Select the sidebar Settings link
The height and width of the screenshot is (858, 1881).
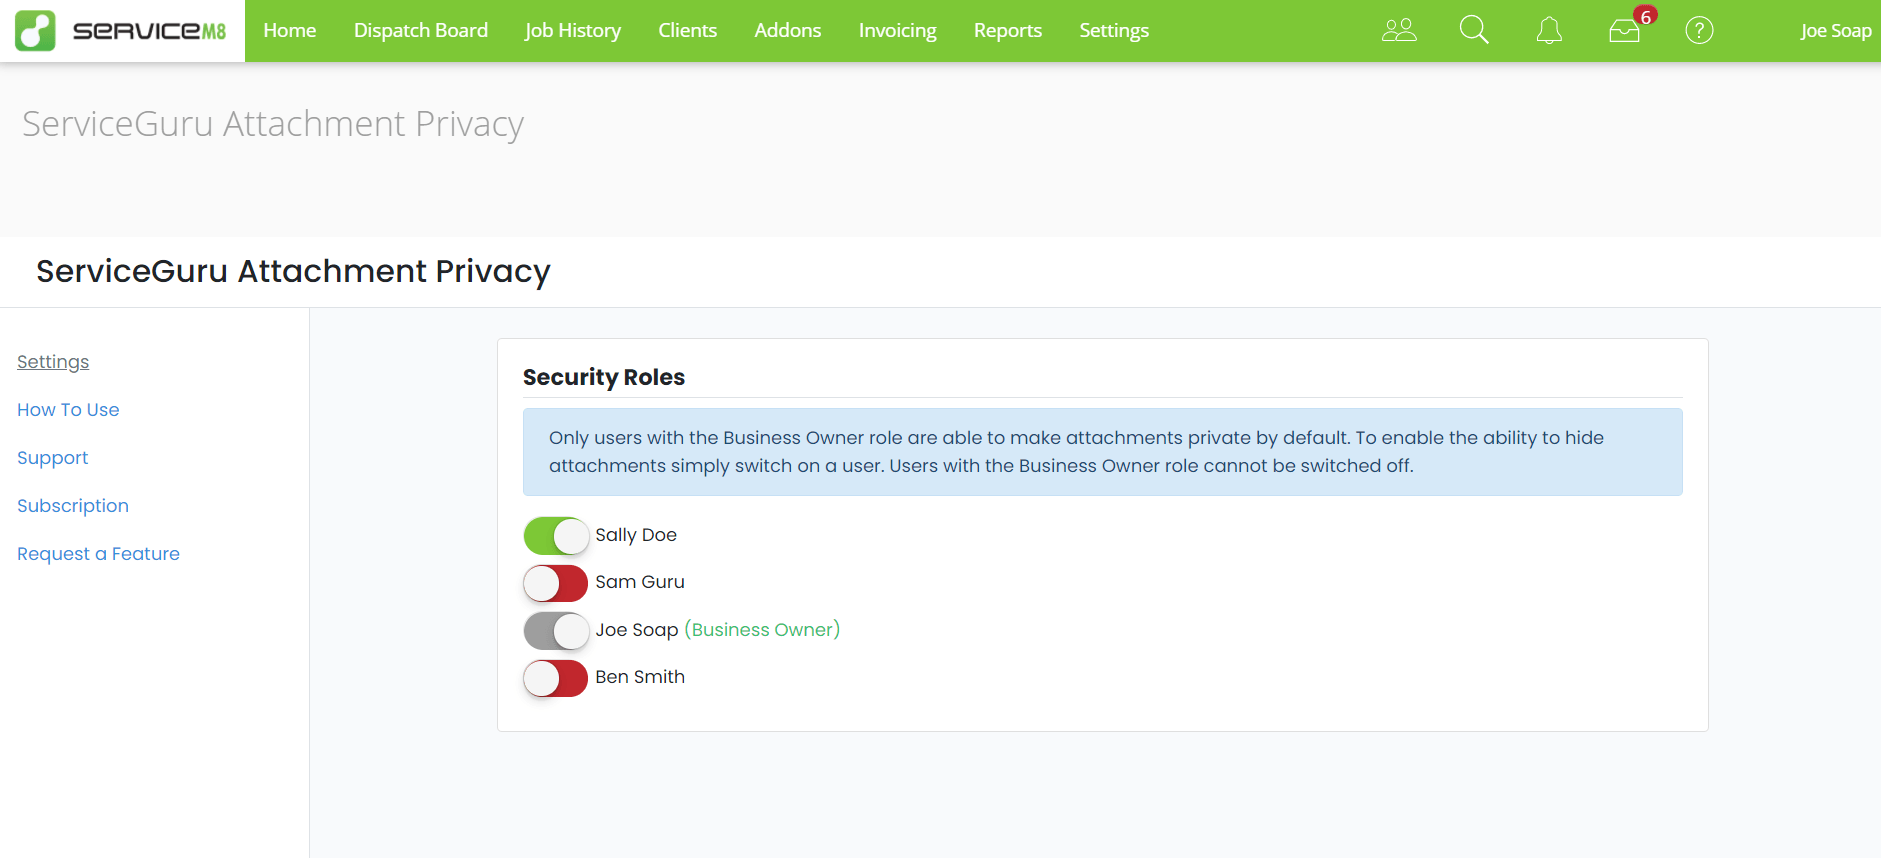[x=53, y=362]
